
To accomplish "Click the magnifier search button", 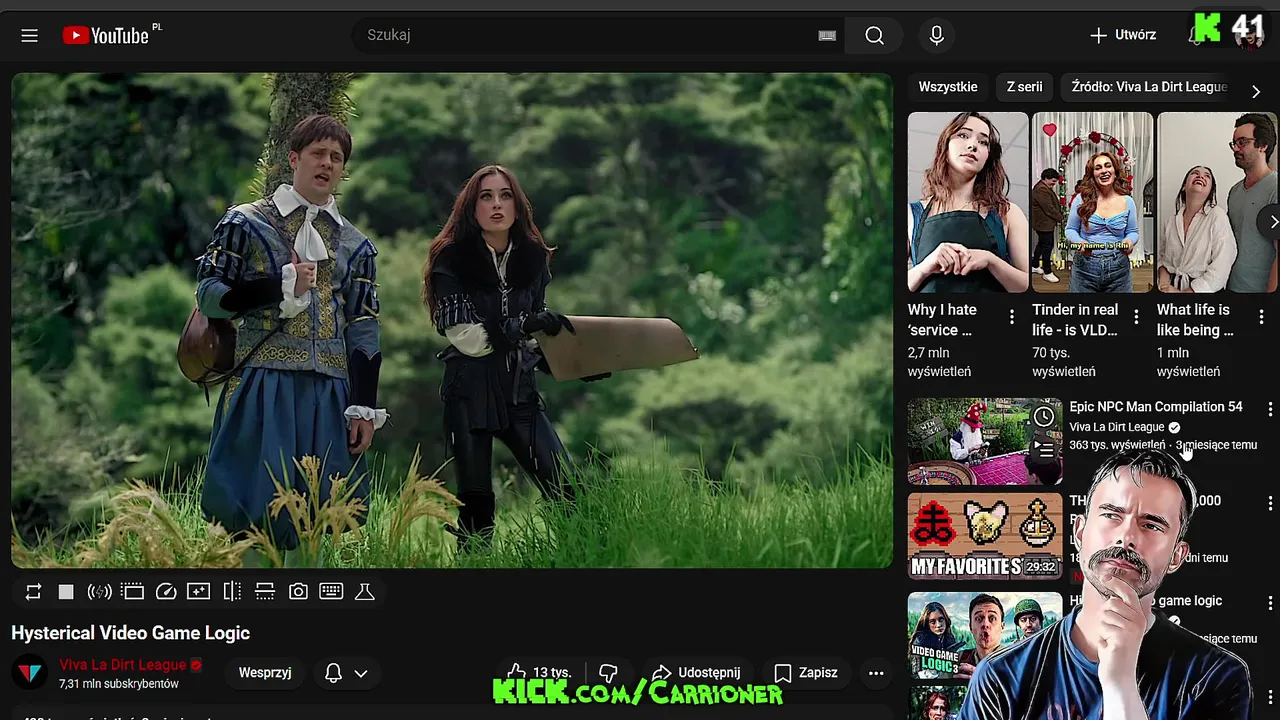I will pos(874,35).
